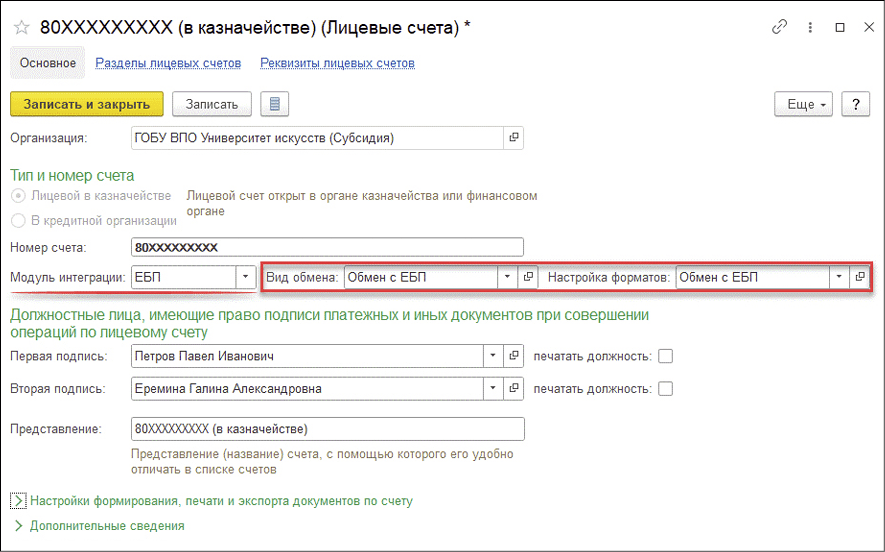Tick печатать должность for Вторая подпись

pyautogui.click(x=666, y=389)
